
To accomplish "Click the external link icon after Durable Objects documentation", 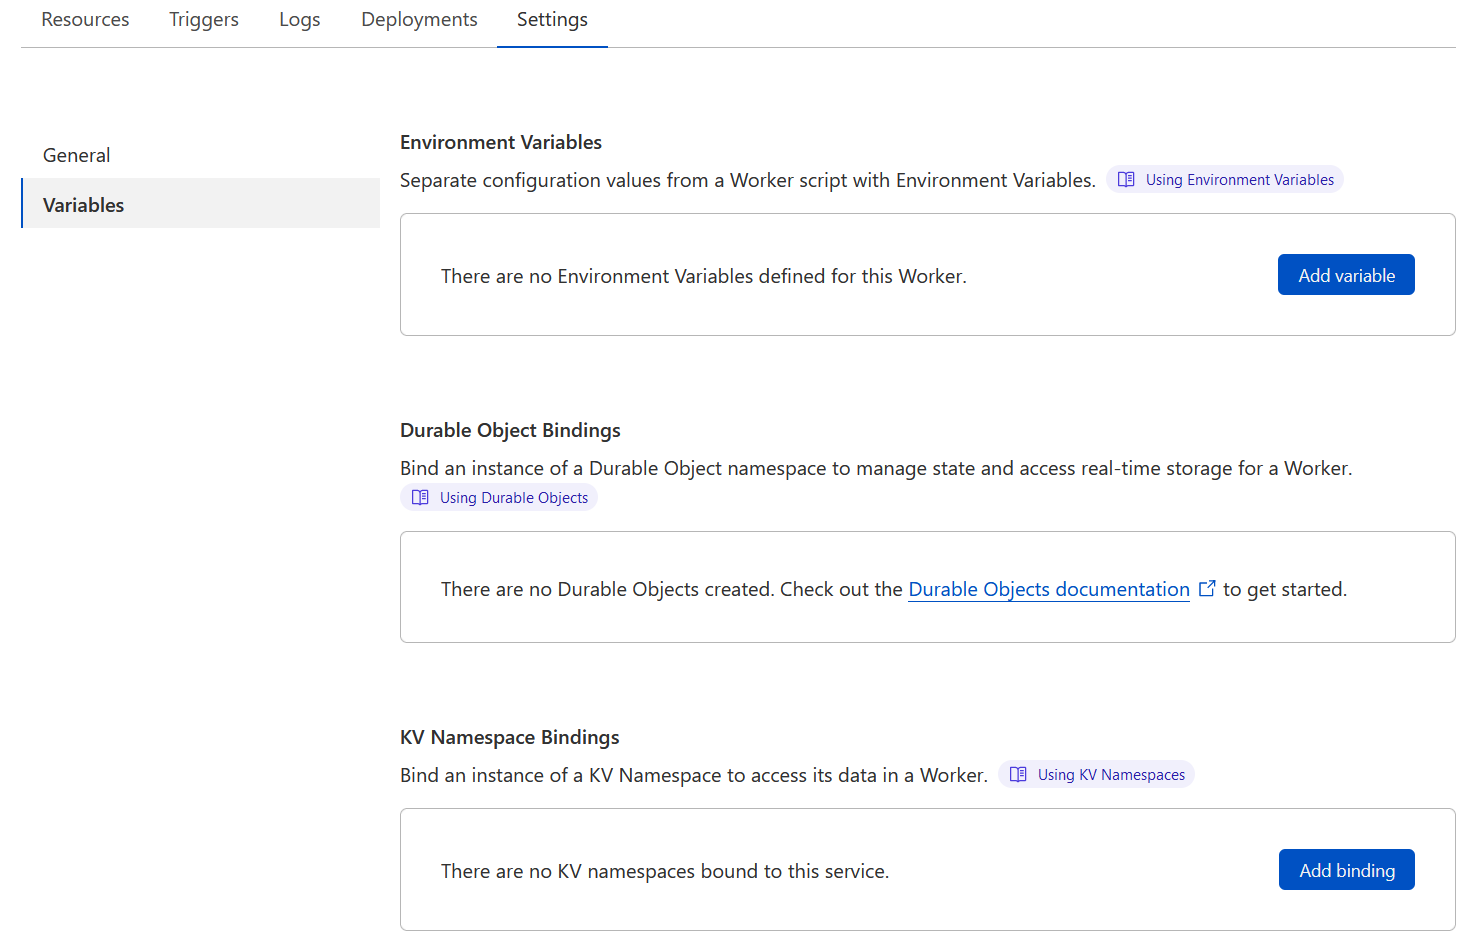I will point(1207,588).
